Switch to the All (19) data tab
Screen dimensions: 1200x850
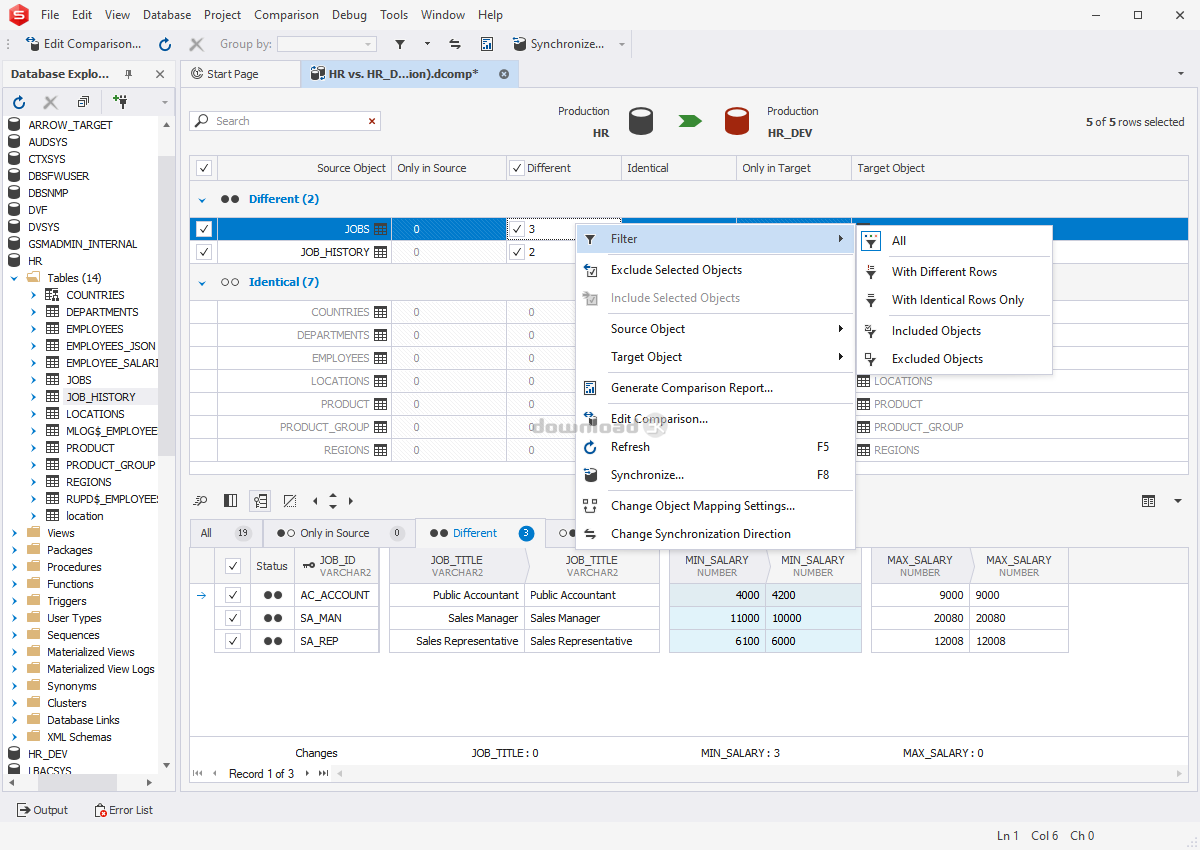point(226,533)
